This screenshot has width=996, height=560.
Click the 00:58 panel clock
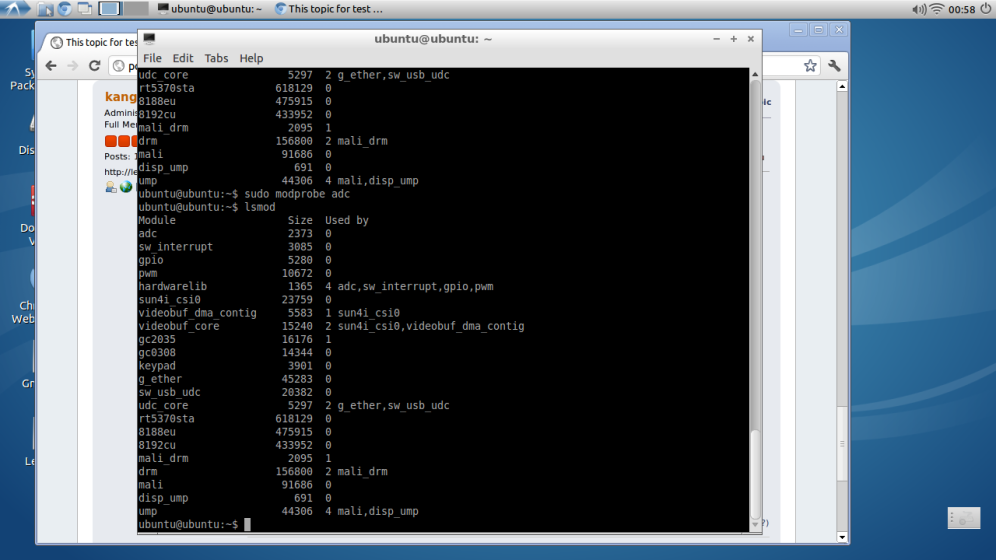(x=961, y=9)
